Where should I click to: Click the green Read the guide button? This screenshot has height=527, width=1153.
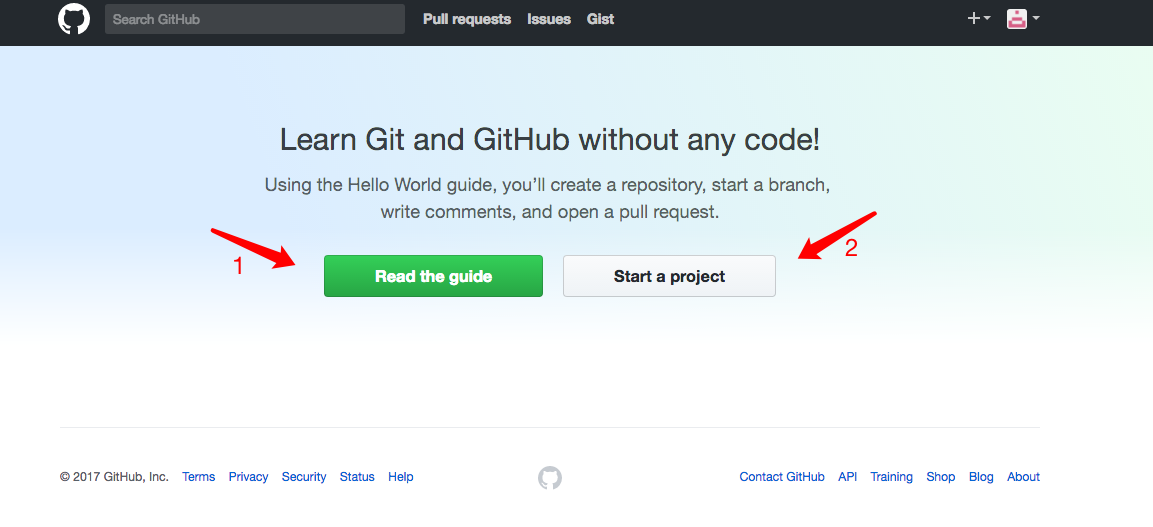coord(433,276)
